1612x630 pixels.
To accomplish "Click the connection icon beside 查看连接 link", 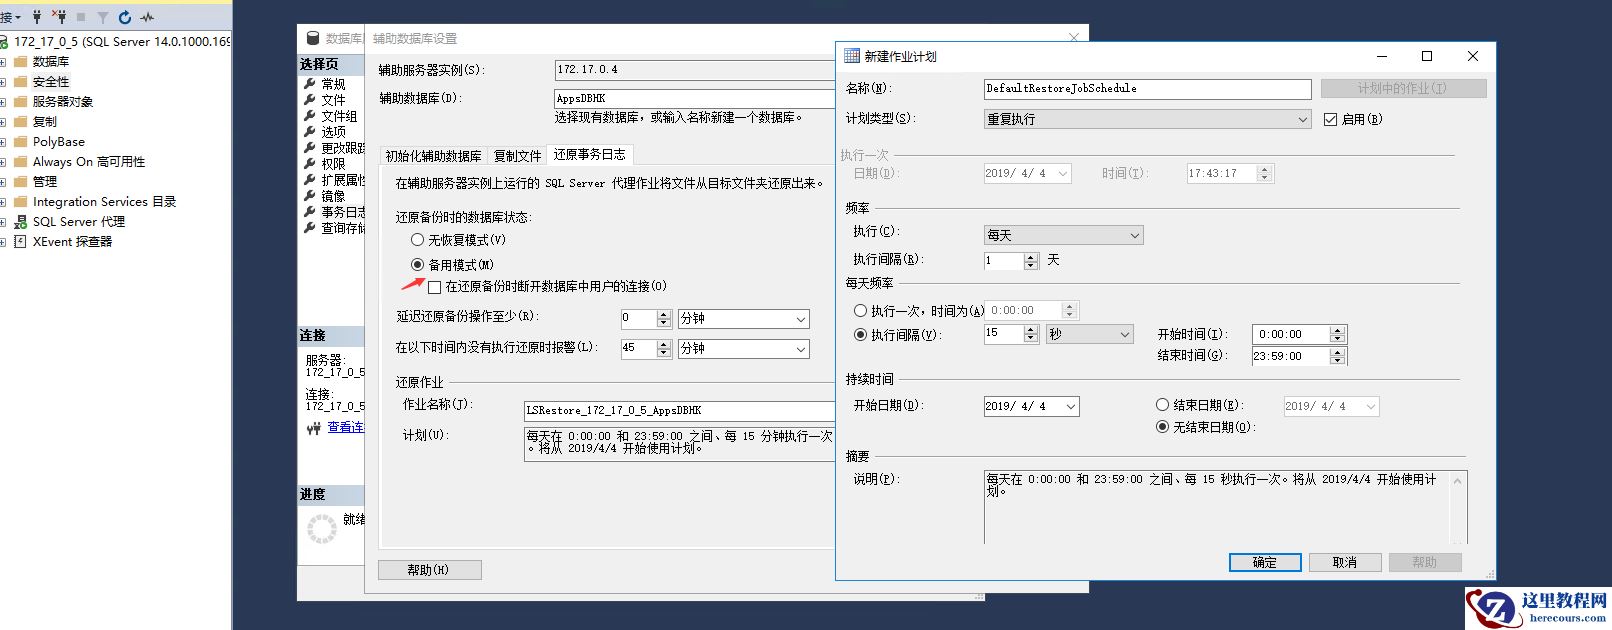I will coord(314,428).
